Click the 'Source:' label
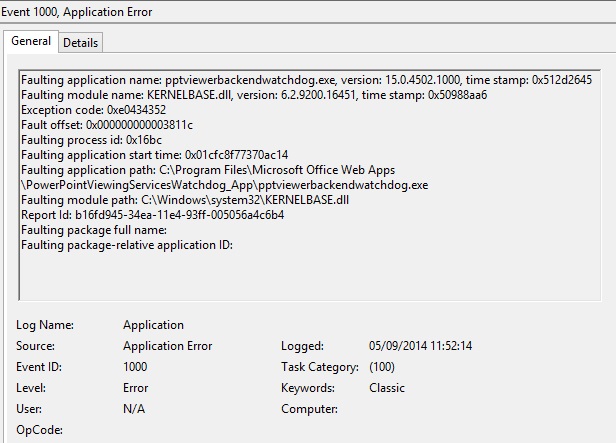Screen dimensions: 616x443 point(35,346)
